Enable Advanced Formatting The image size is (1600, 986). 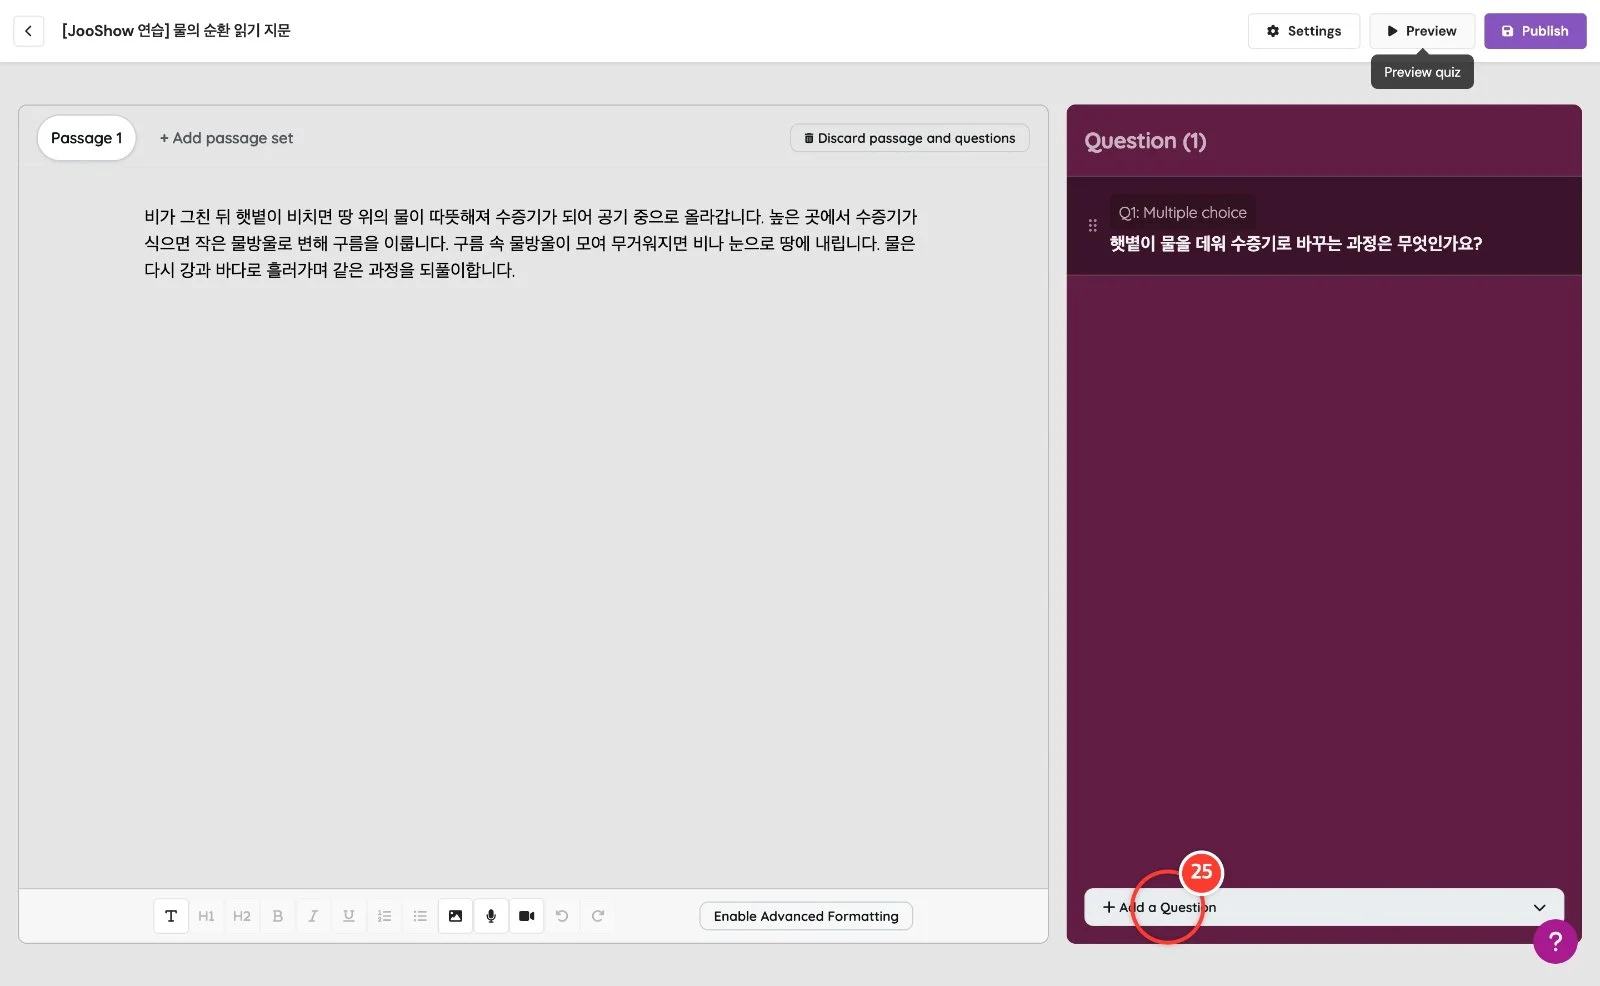[x=806, y=916]
